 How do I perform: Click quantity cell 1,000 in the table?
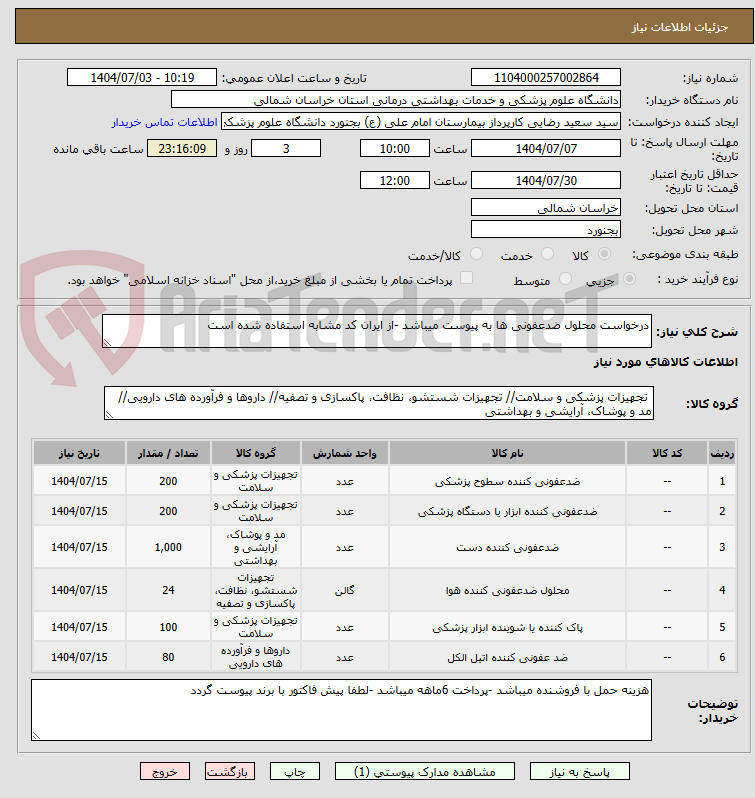point(168,547)
